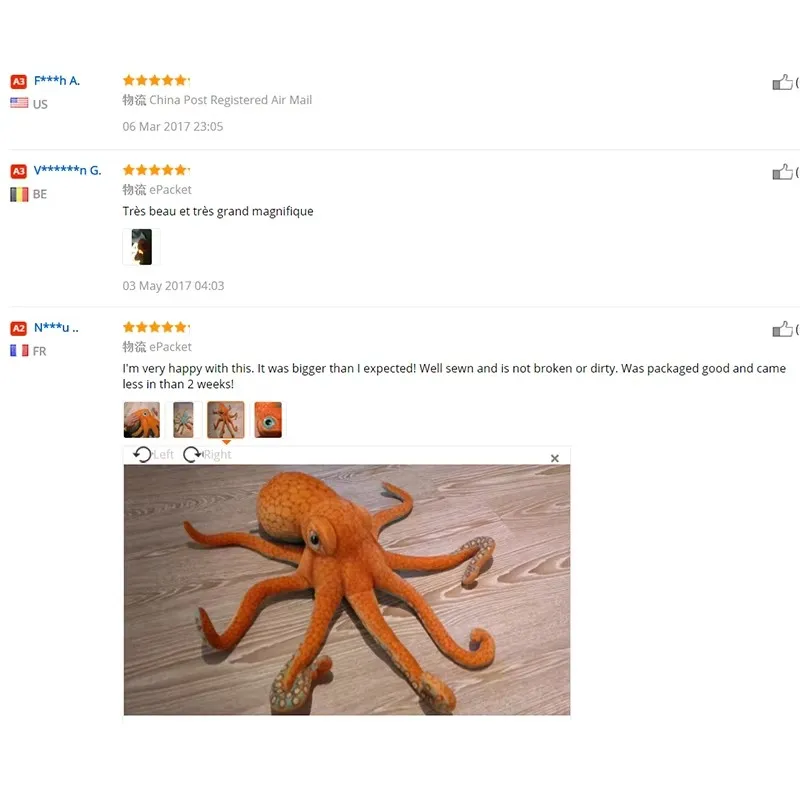View first octopus thumbnail in N***u's review

coord(142,420)
